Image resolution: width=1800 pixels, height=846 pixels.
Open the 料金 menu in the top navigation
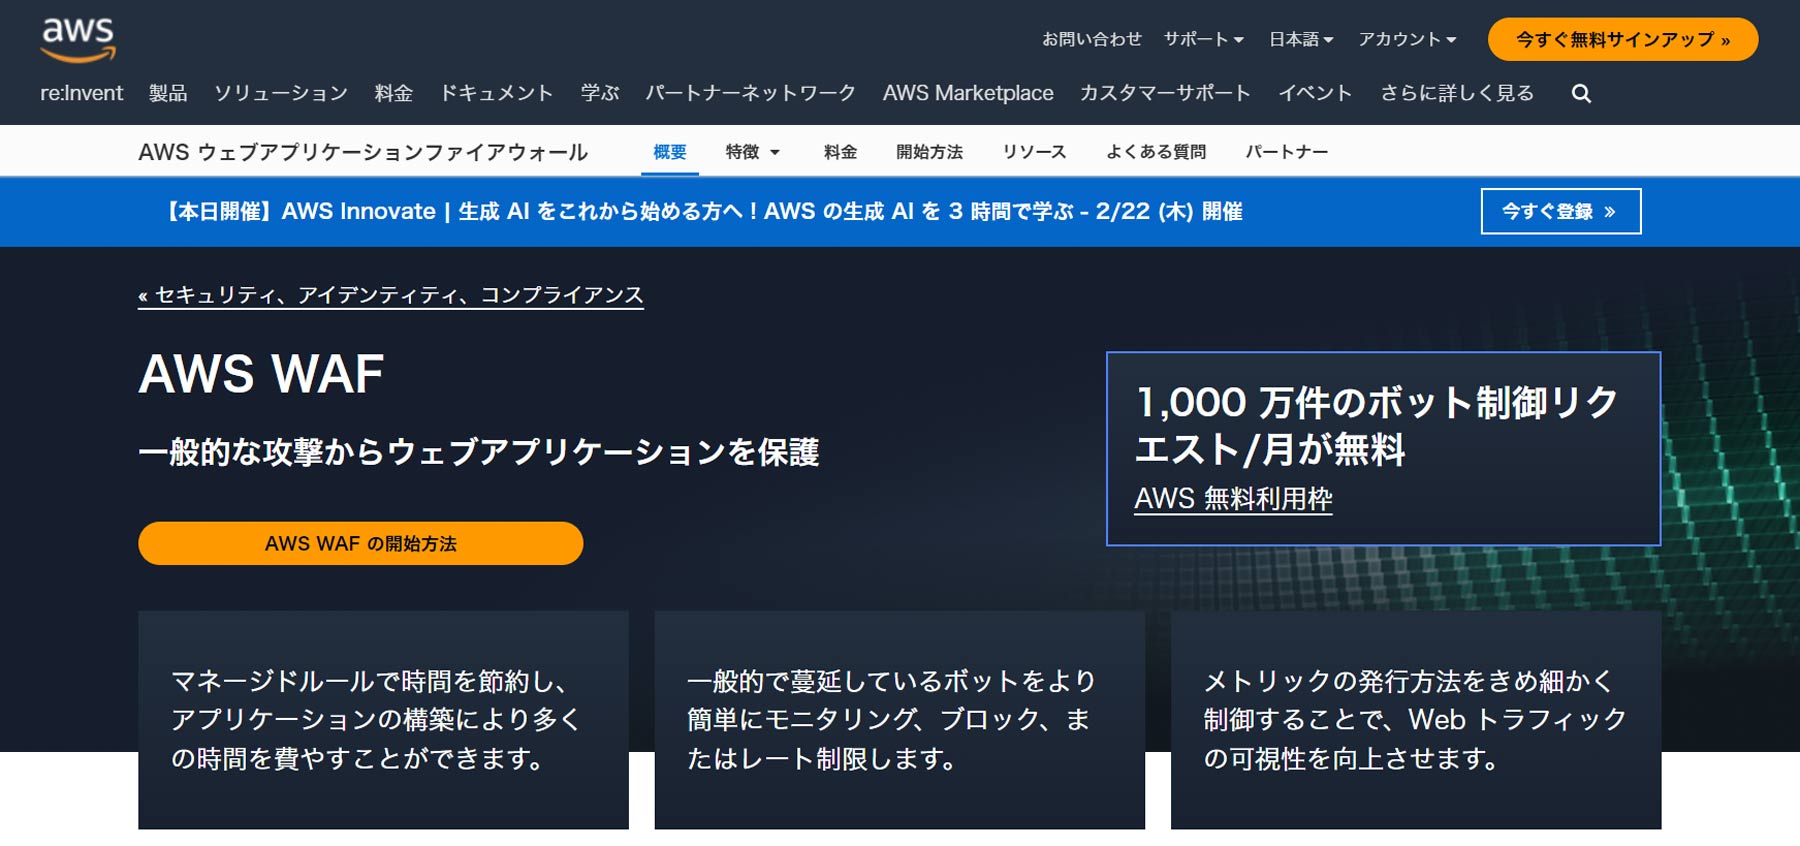click(394, 93)
